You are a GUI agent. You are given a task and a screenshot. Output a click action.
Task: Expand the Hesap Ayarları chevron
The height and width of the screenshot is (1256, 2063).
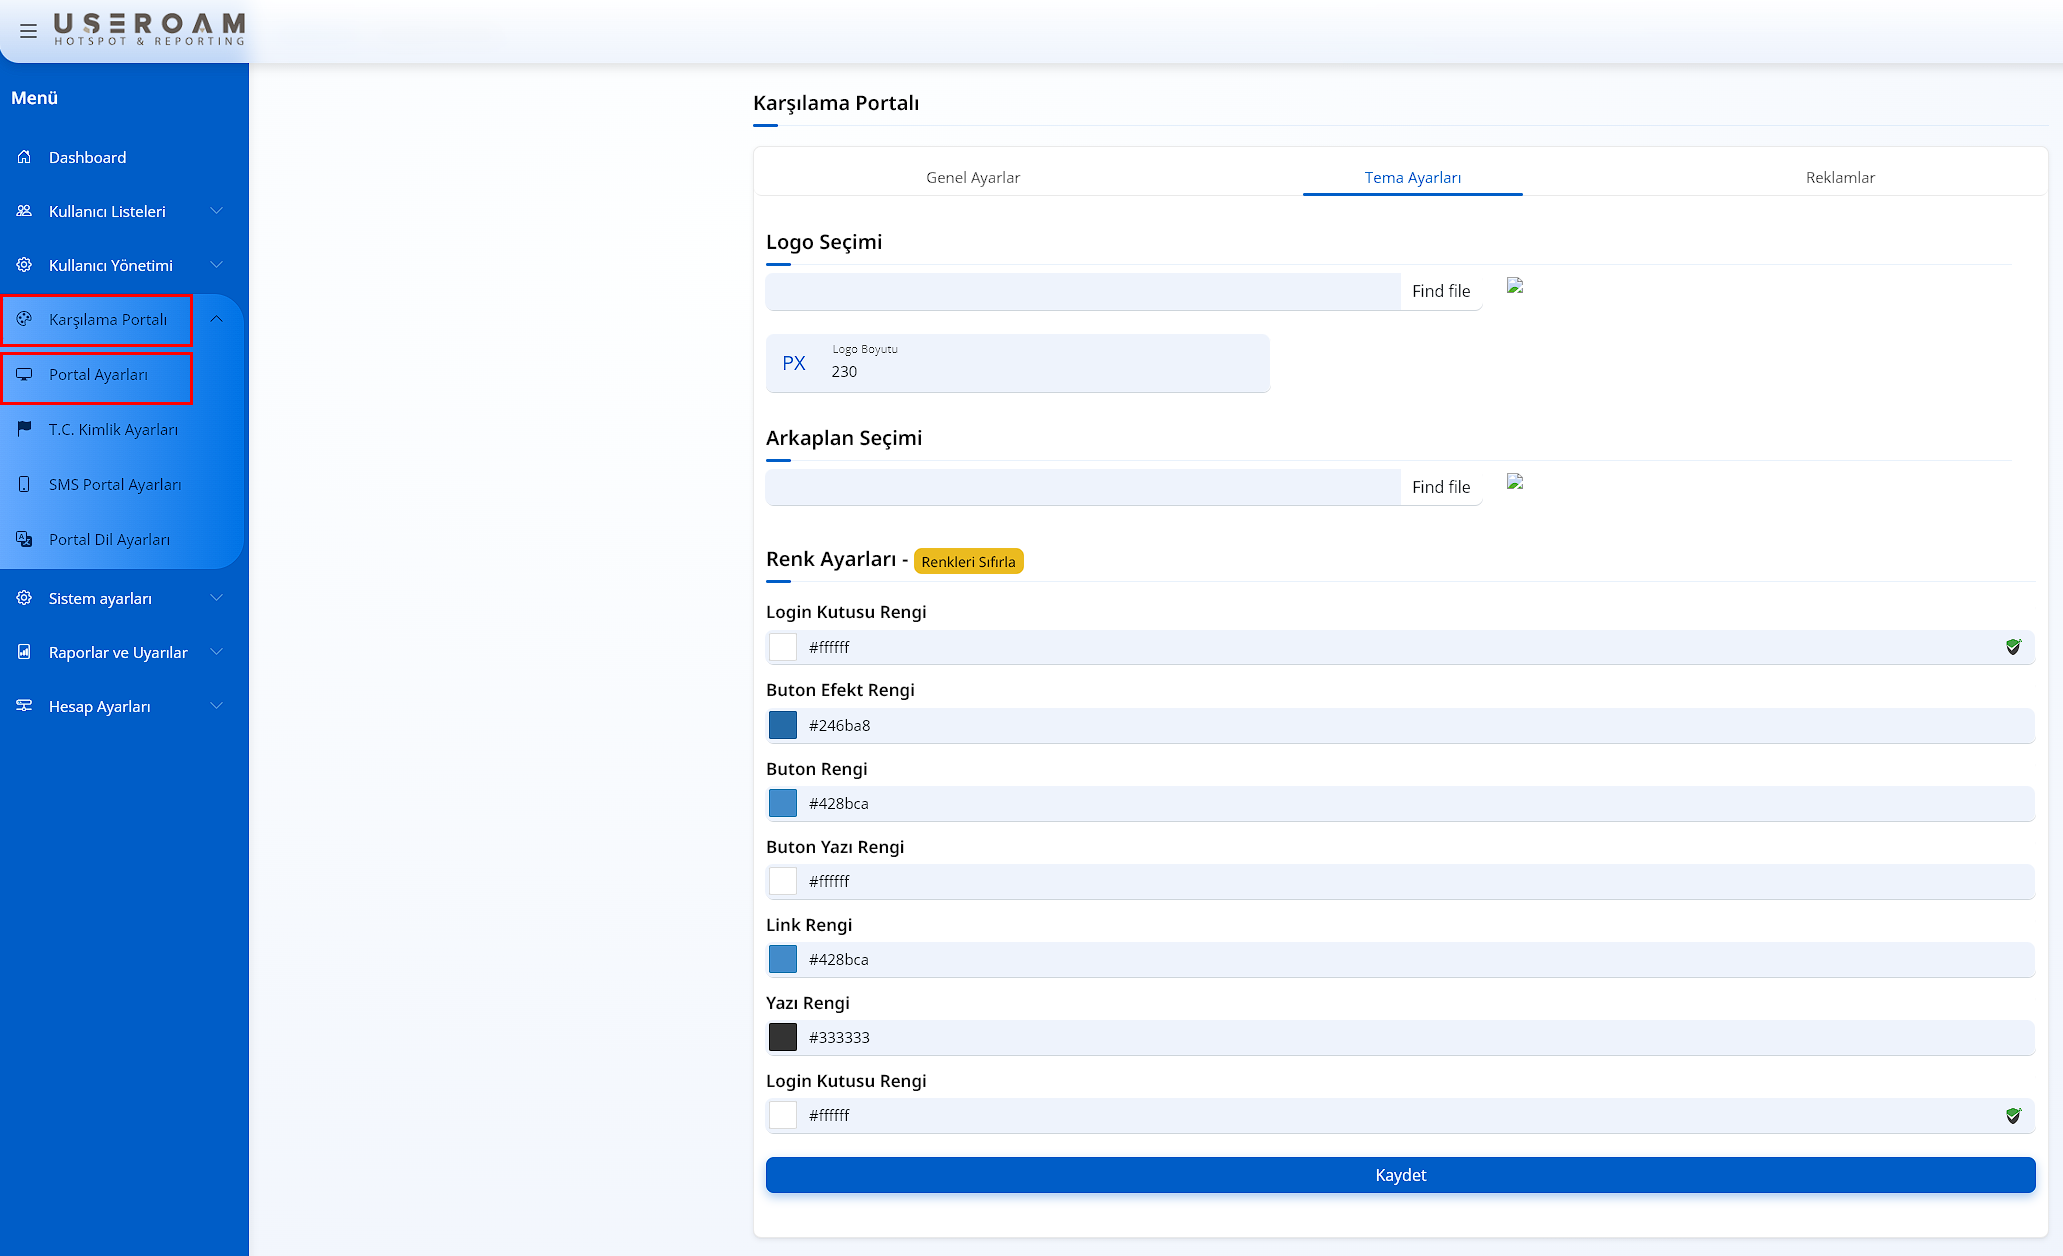coord(216,706)
